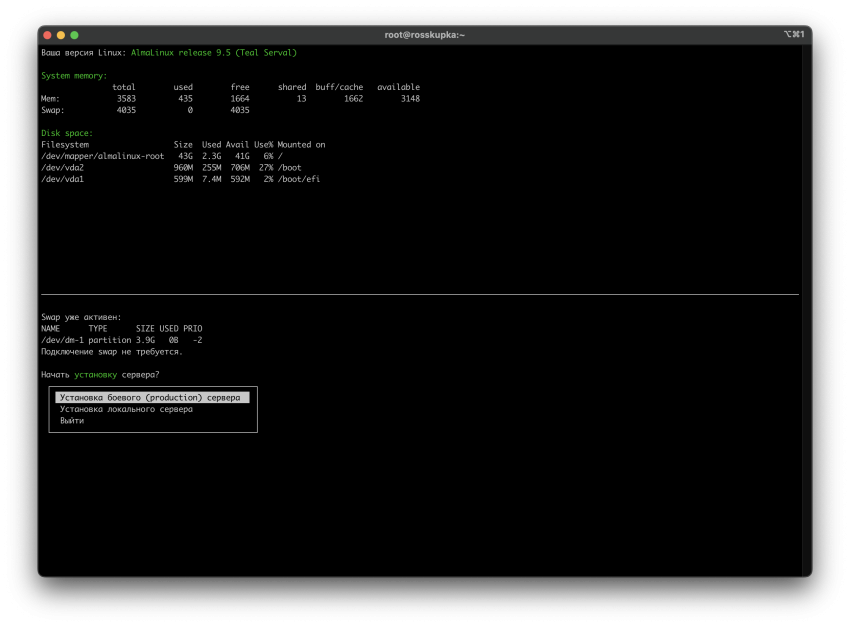Click '/dev/dm-1' swap partition row
The width and height of the screenshot is (850, 627).
tap(122, 340)
